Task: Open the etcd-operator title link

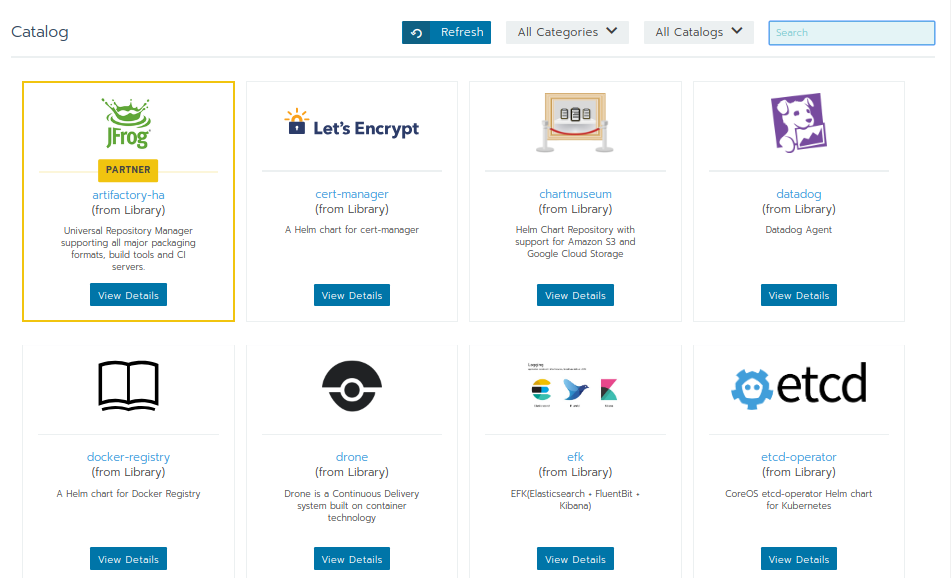Action: point(799,457)
